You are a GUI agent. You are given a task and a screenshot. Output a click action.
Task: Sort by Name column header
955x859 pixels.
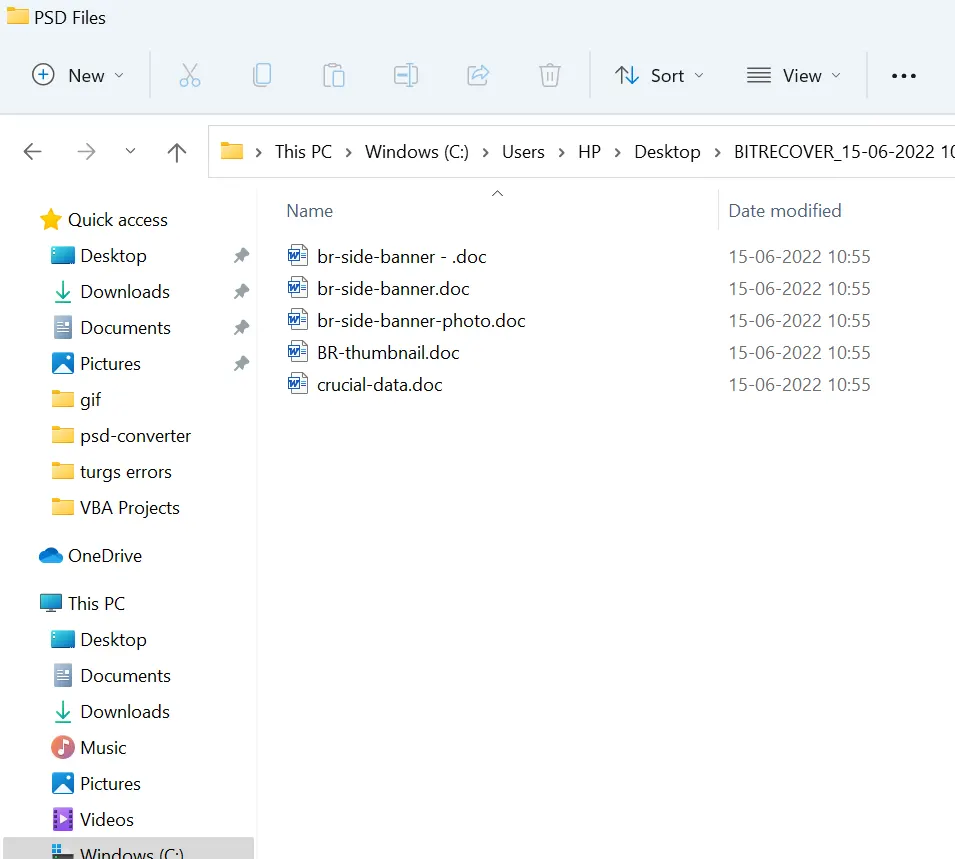point(309,211)
